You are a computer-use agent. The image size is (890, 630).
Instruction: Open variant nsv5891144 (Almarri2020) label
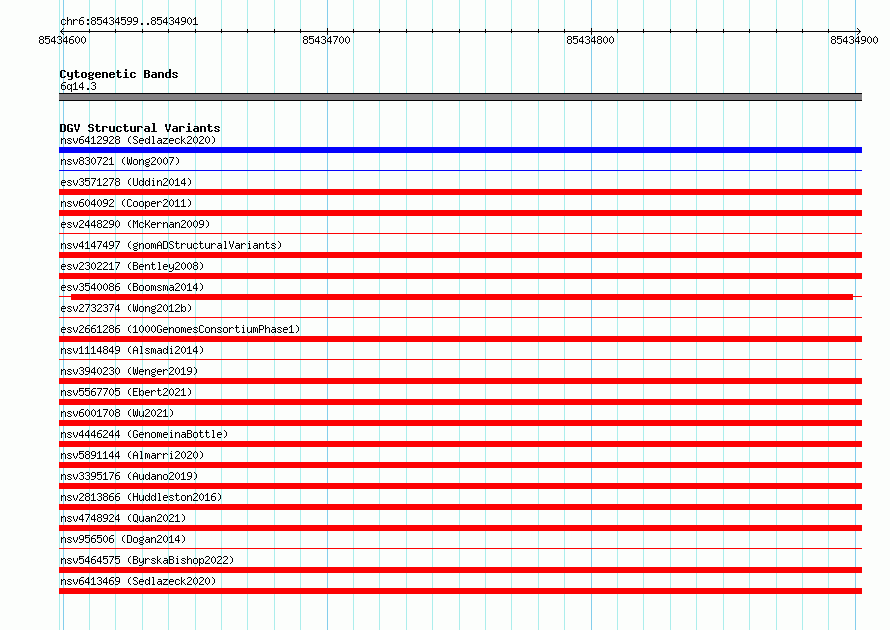(132, 455)
